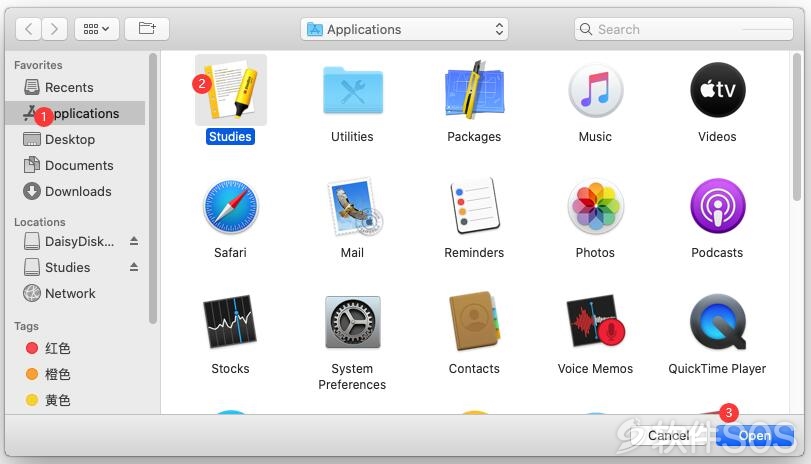Screen dimensions: 811x464
Task: Select the System Preferences icon
Action: coord(353,322)
